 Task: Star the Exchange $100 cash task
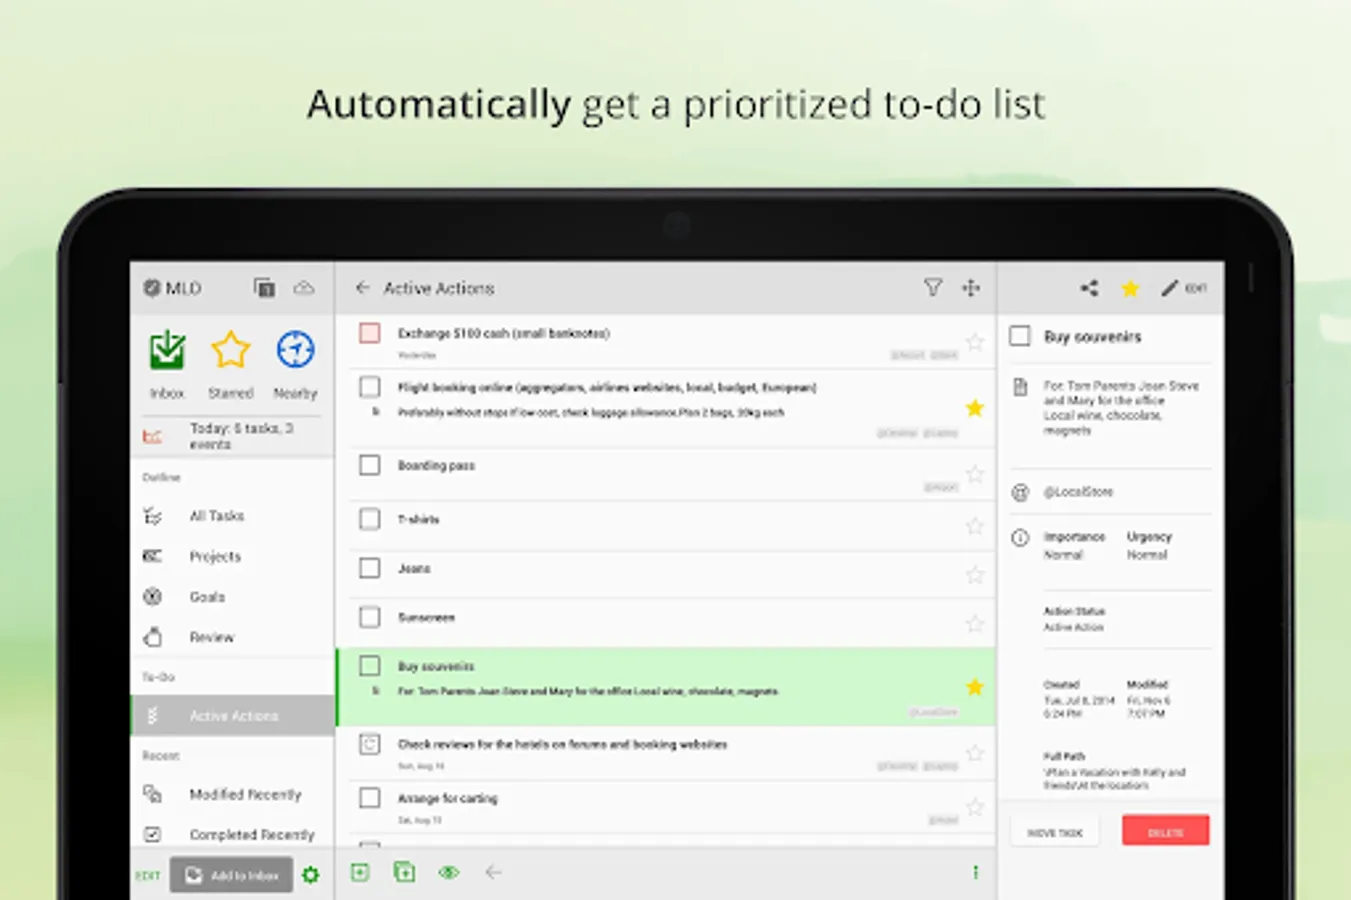click(975, 342)
